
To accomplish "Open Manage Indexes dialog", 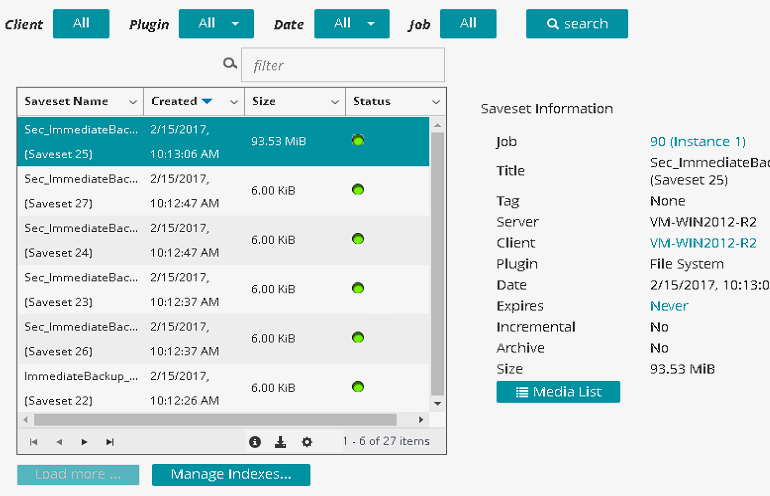I will (231, 475).
